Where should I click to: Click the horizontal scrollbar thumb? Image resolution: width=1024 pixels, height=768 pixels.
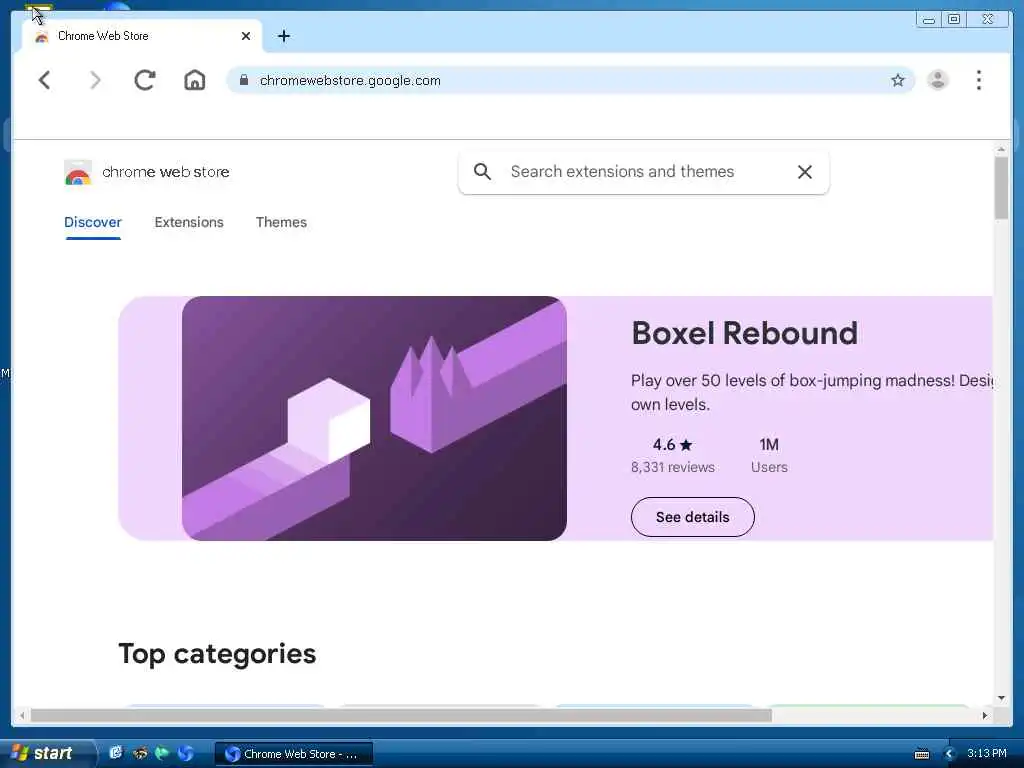tap(401, 716)
